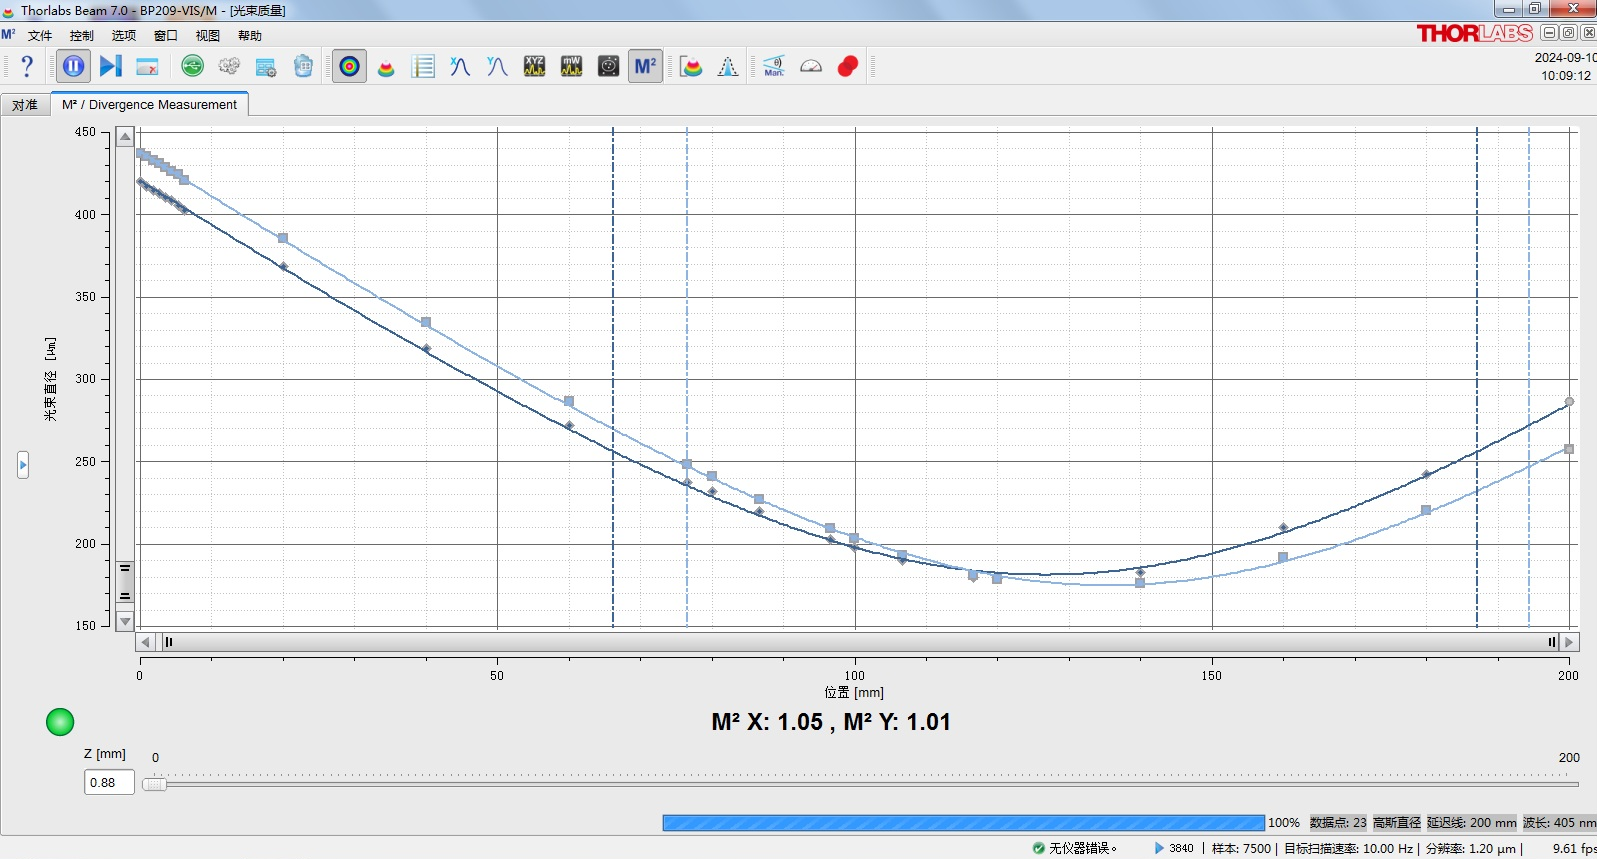
Task: Click the chart vertical scroll up arrow
Action: [125, 137]
